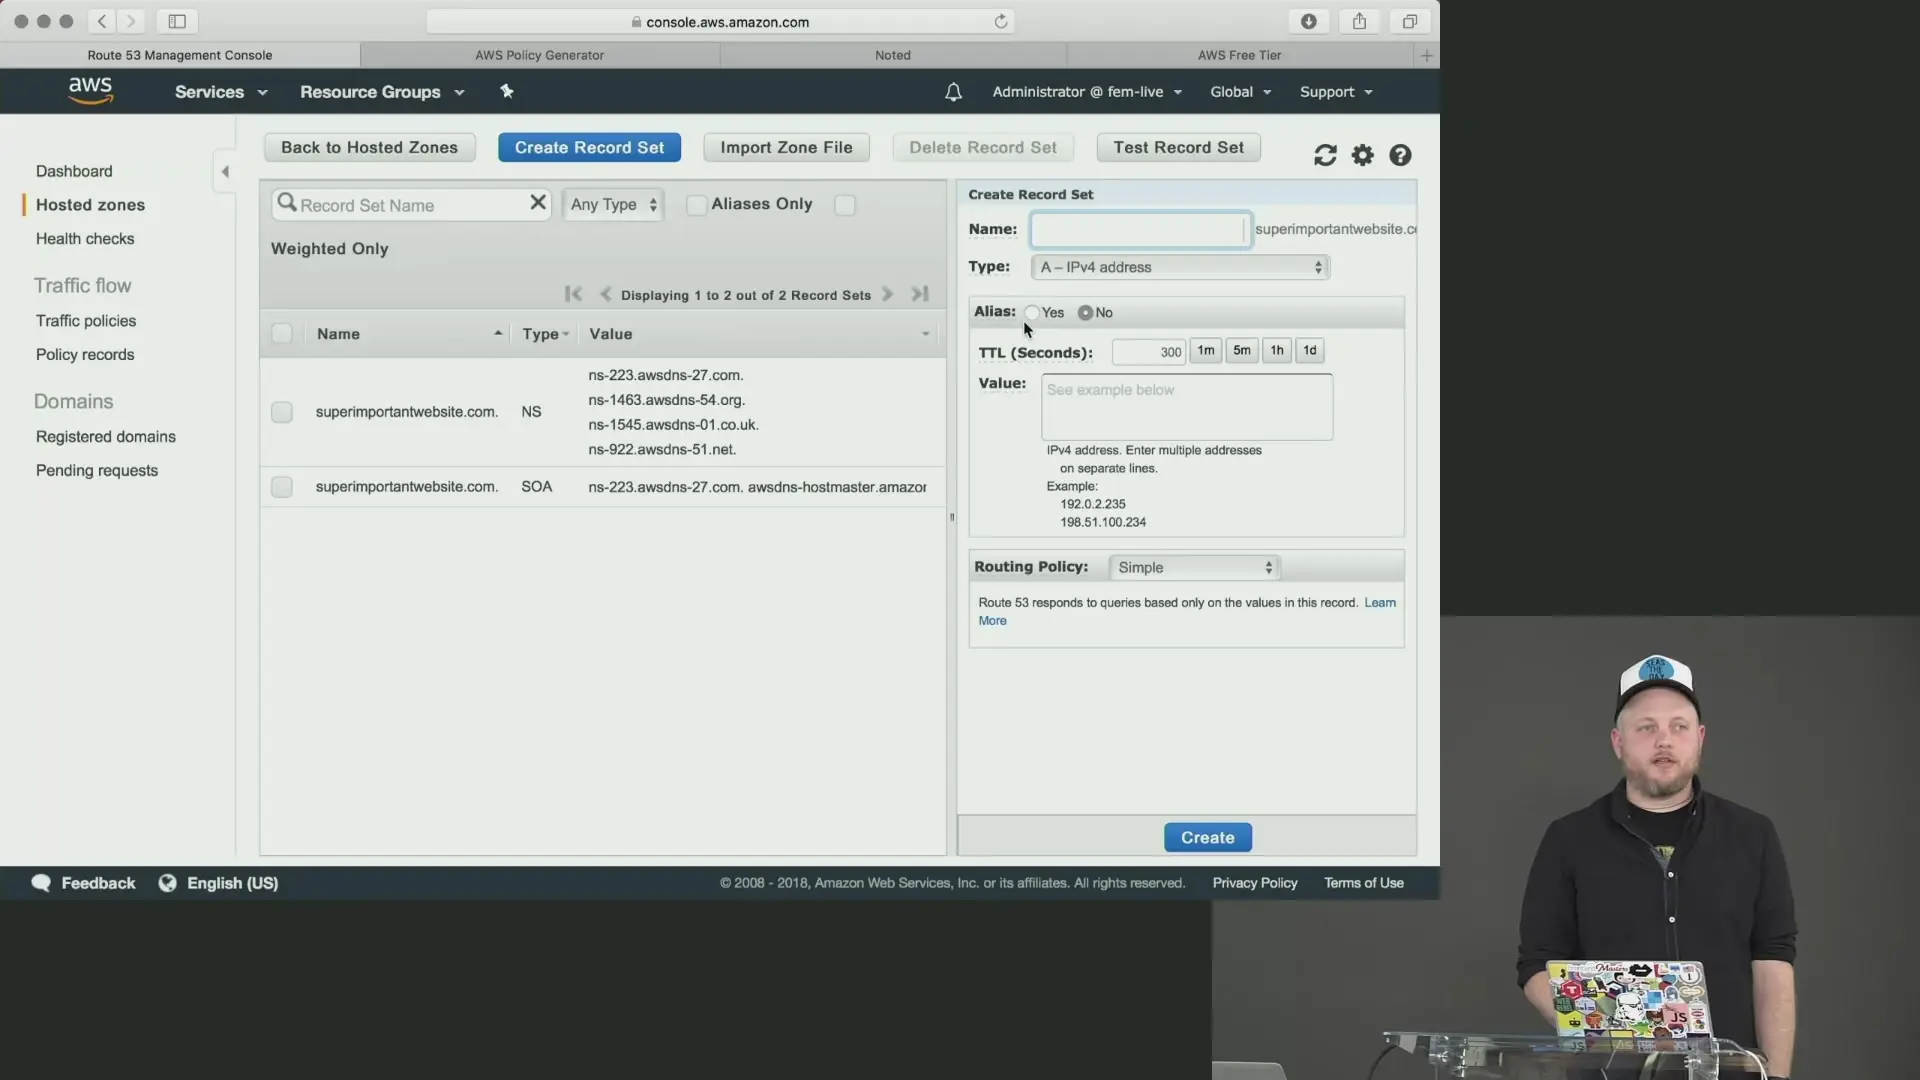Switch to the Noted tab
1920x1080 pixels.
(x=892, y=55)
